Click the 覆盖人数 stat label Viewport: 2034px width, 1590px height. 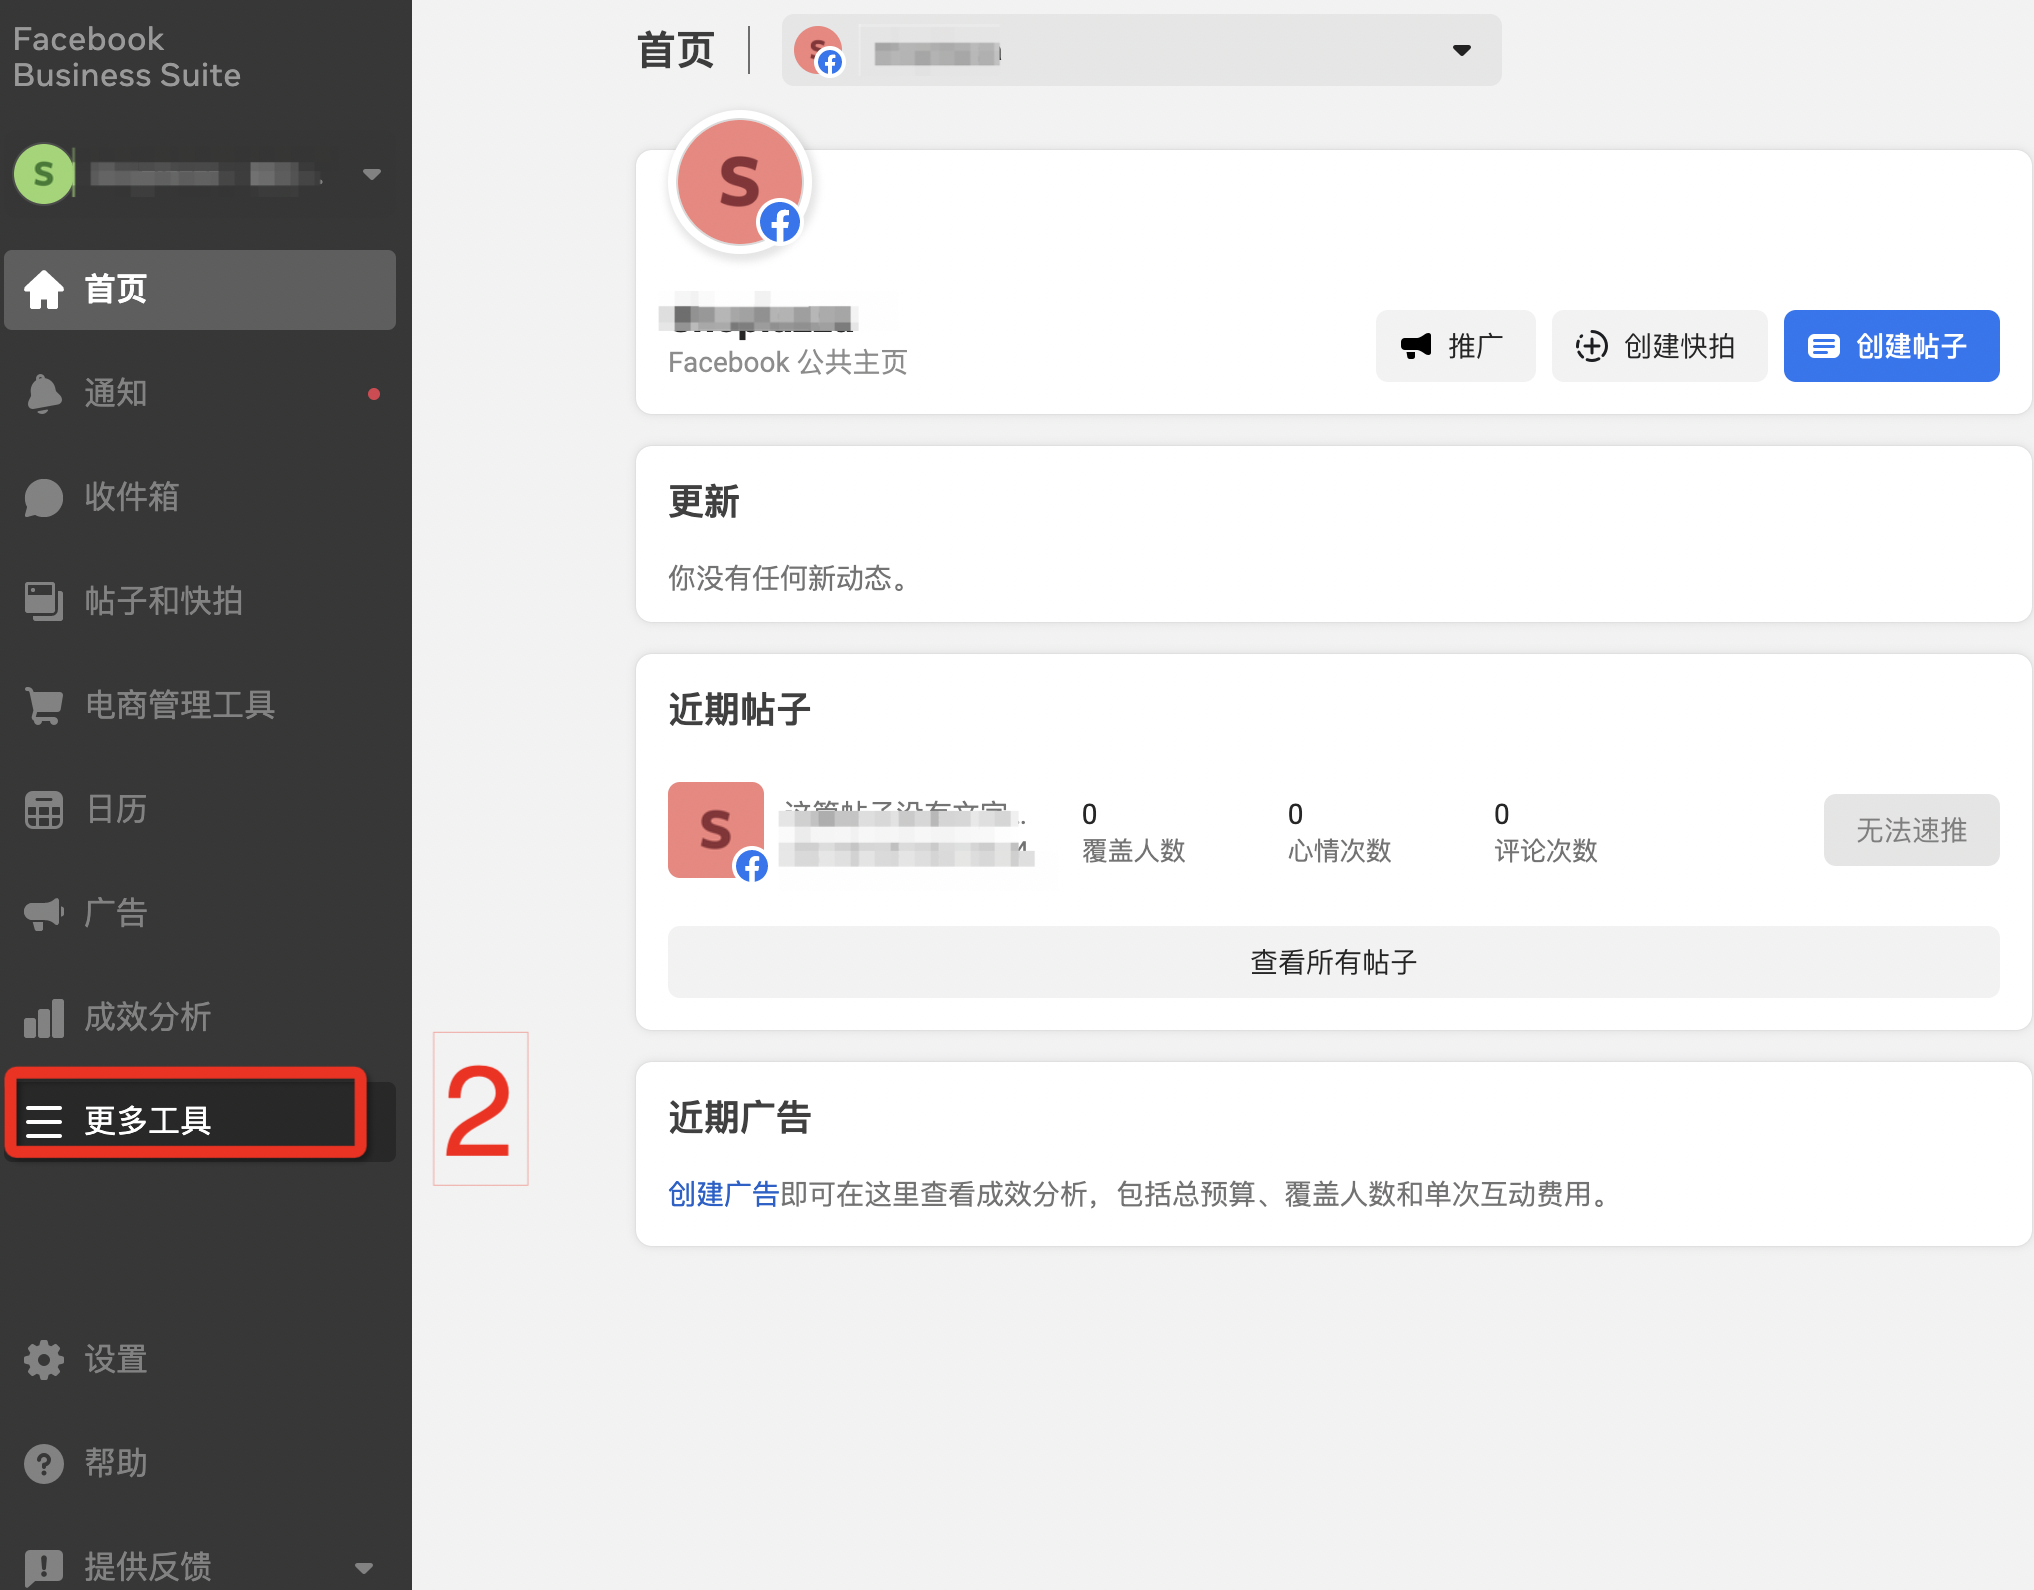coord(1134,851)
